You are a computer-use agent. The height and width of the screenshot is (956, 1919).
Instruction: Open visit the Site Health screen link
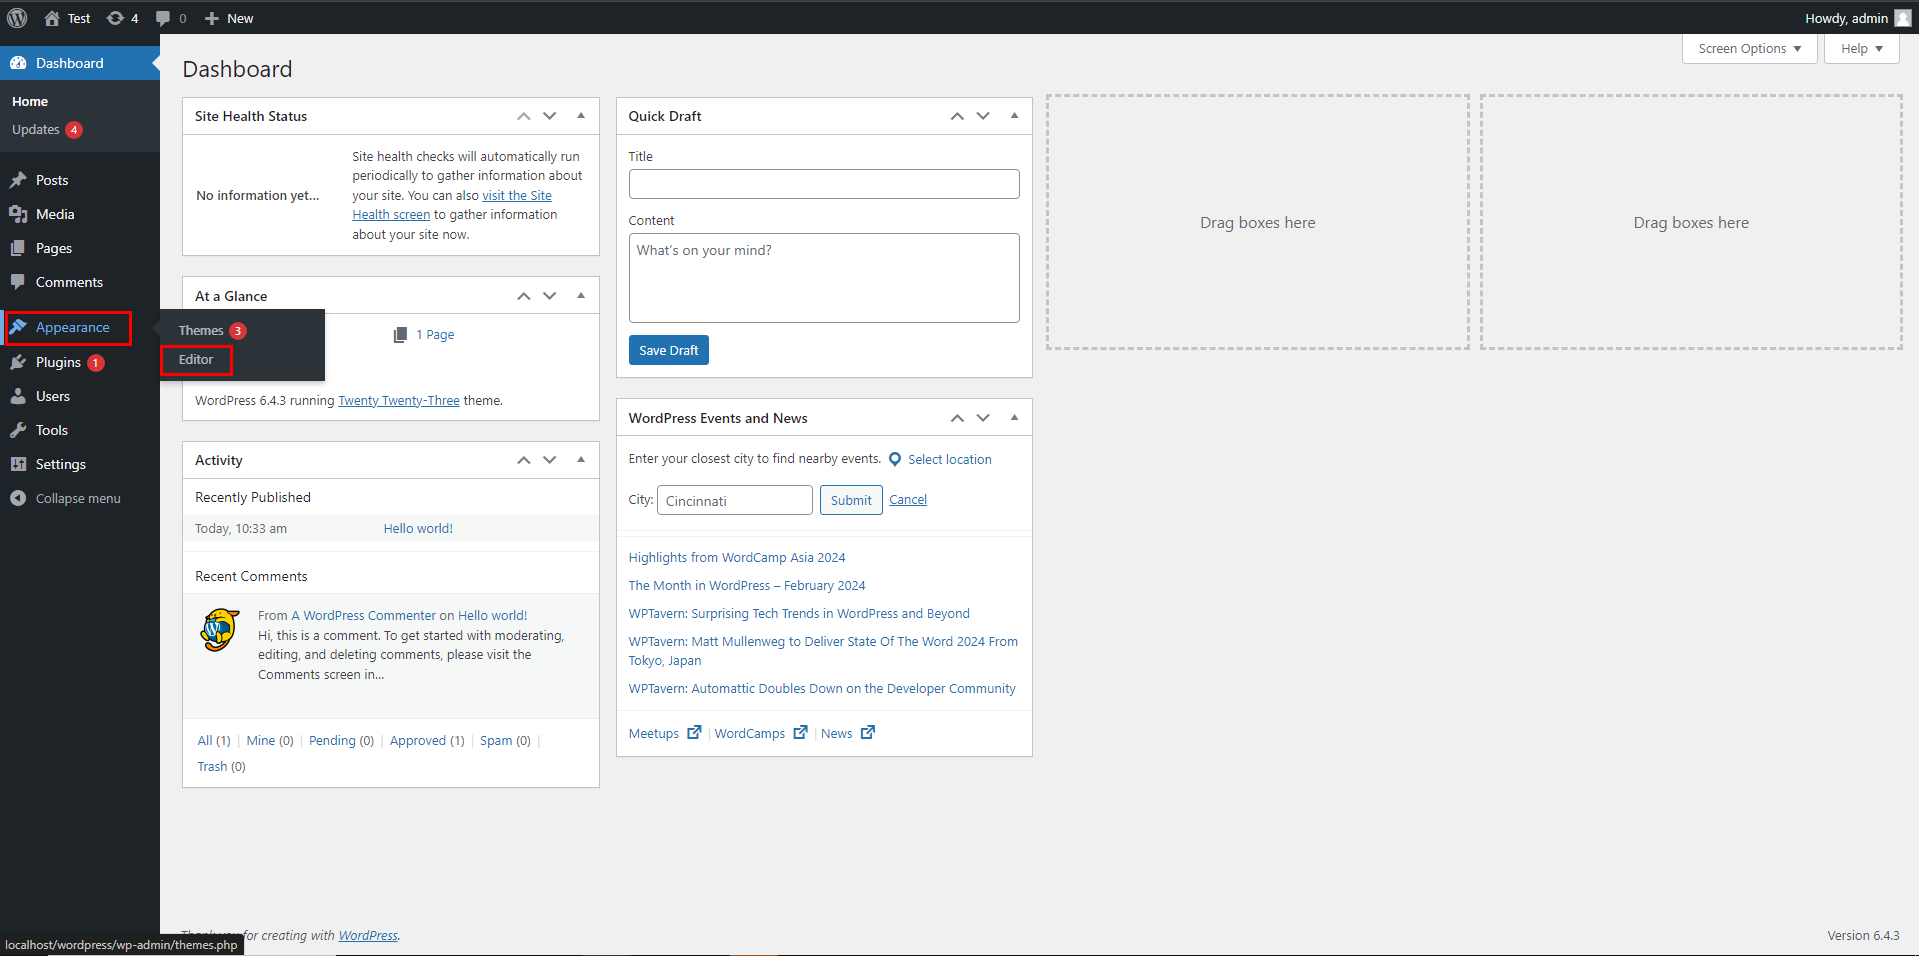(x=452, y=205)
